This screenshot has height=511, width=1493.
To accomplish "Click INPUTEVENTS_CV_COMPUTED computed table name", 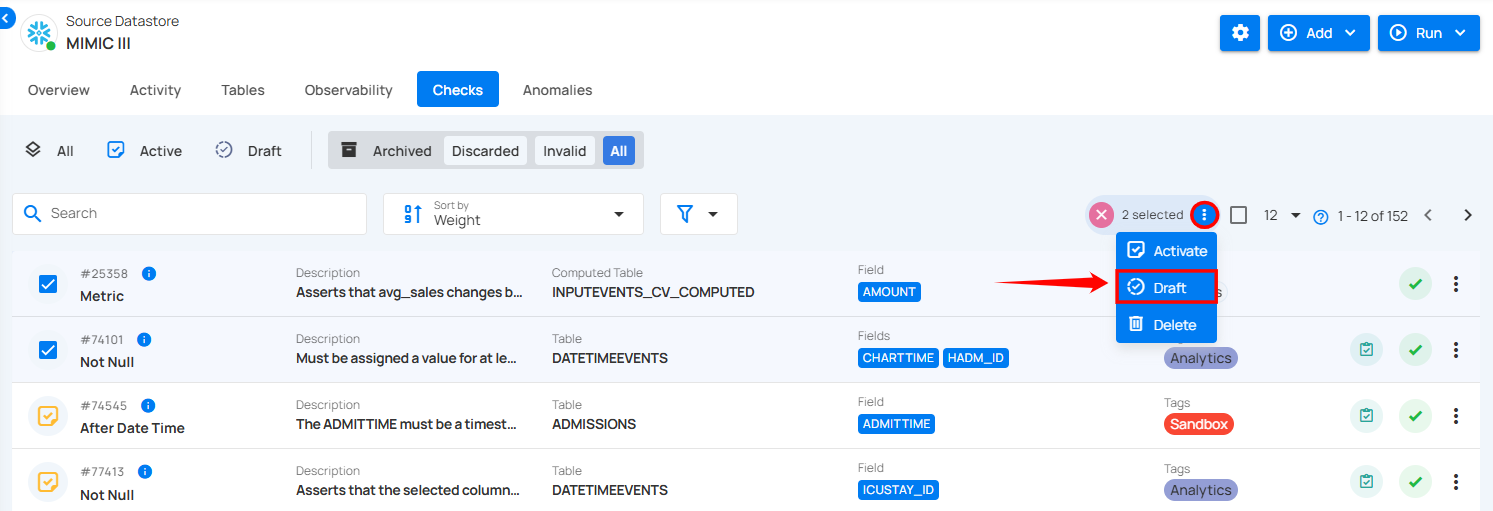I will (653, 292).
